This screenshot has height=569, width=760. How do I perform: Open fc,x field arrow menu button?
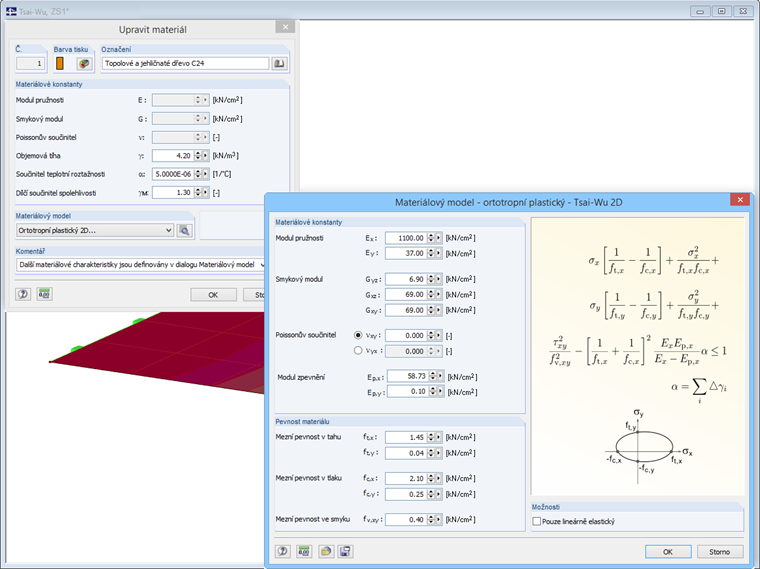(x=439, y=478)
